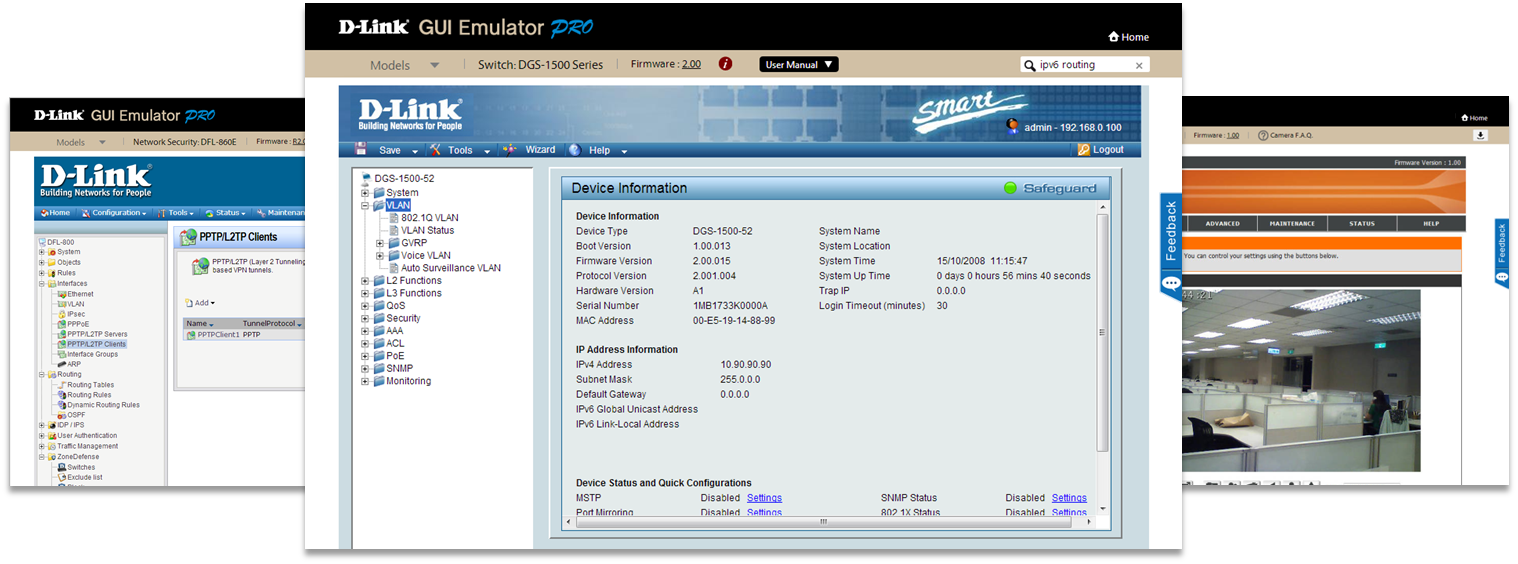
Task: Click the horizontal scrollbar of the Device Information panel
Action: click(x=824, y=521)
